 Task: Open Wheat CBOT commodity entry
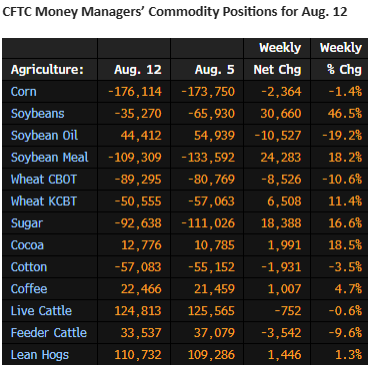[44, 179]
